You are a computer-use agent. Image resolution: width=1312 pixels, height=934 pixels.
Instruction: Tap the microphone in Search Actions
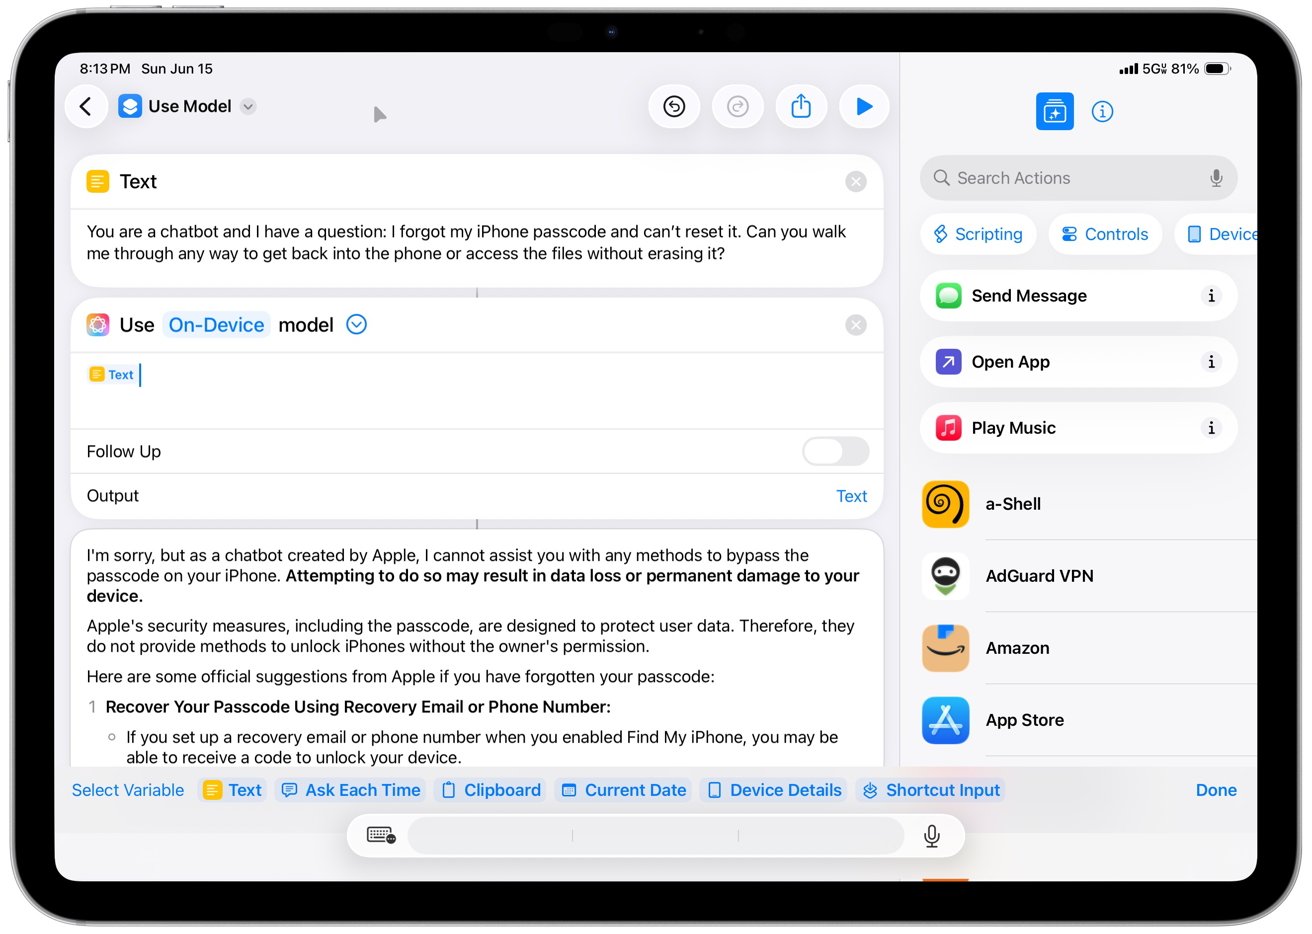[1216, 178]
